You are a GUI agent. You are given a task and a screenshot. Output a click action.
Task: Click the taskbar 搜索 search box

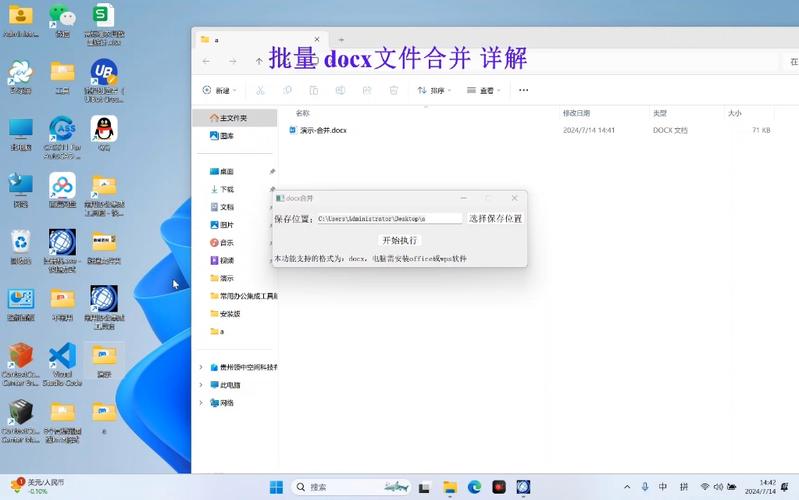(x=352, y=487)
